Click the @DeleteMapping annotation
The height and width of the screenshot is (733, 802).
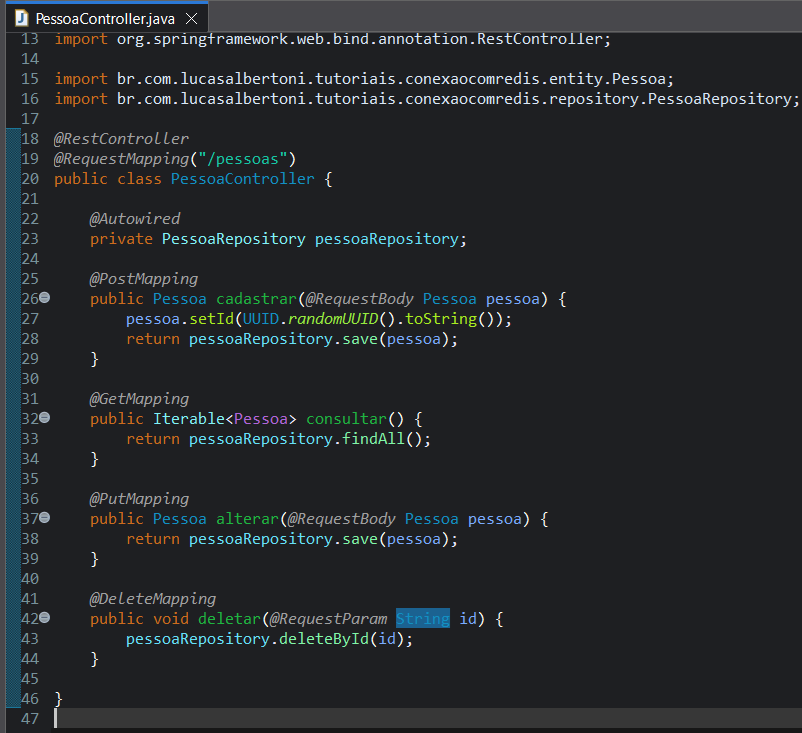pyautogui.click(x=152, y=598)
